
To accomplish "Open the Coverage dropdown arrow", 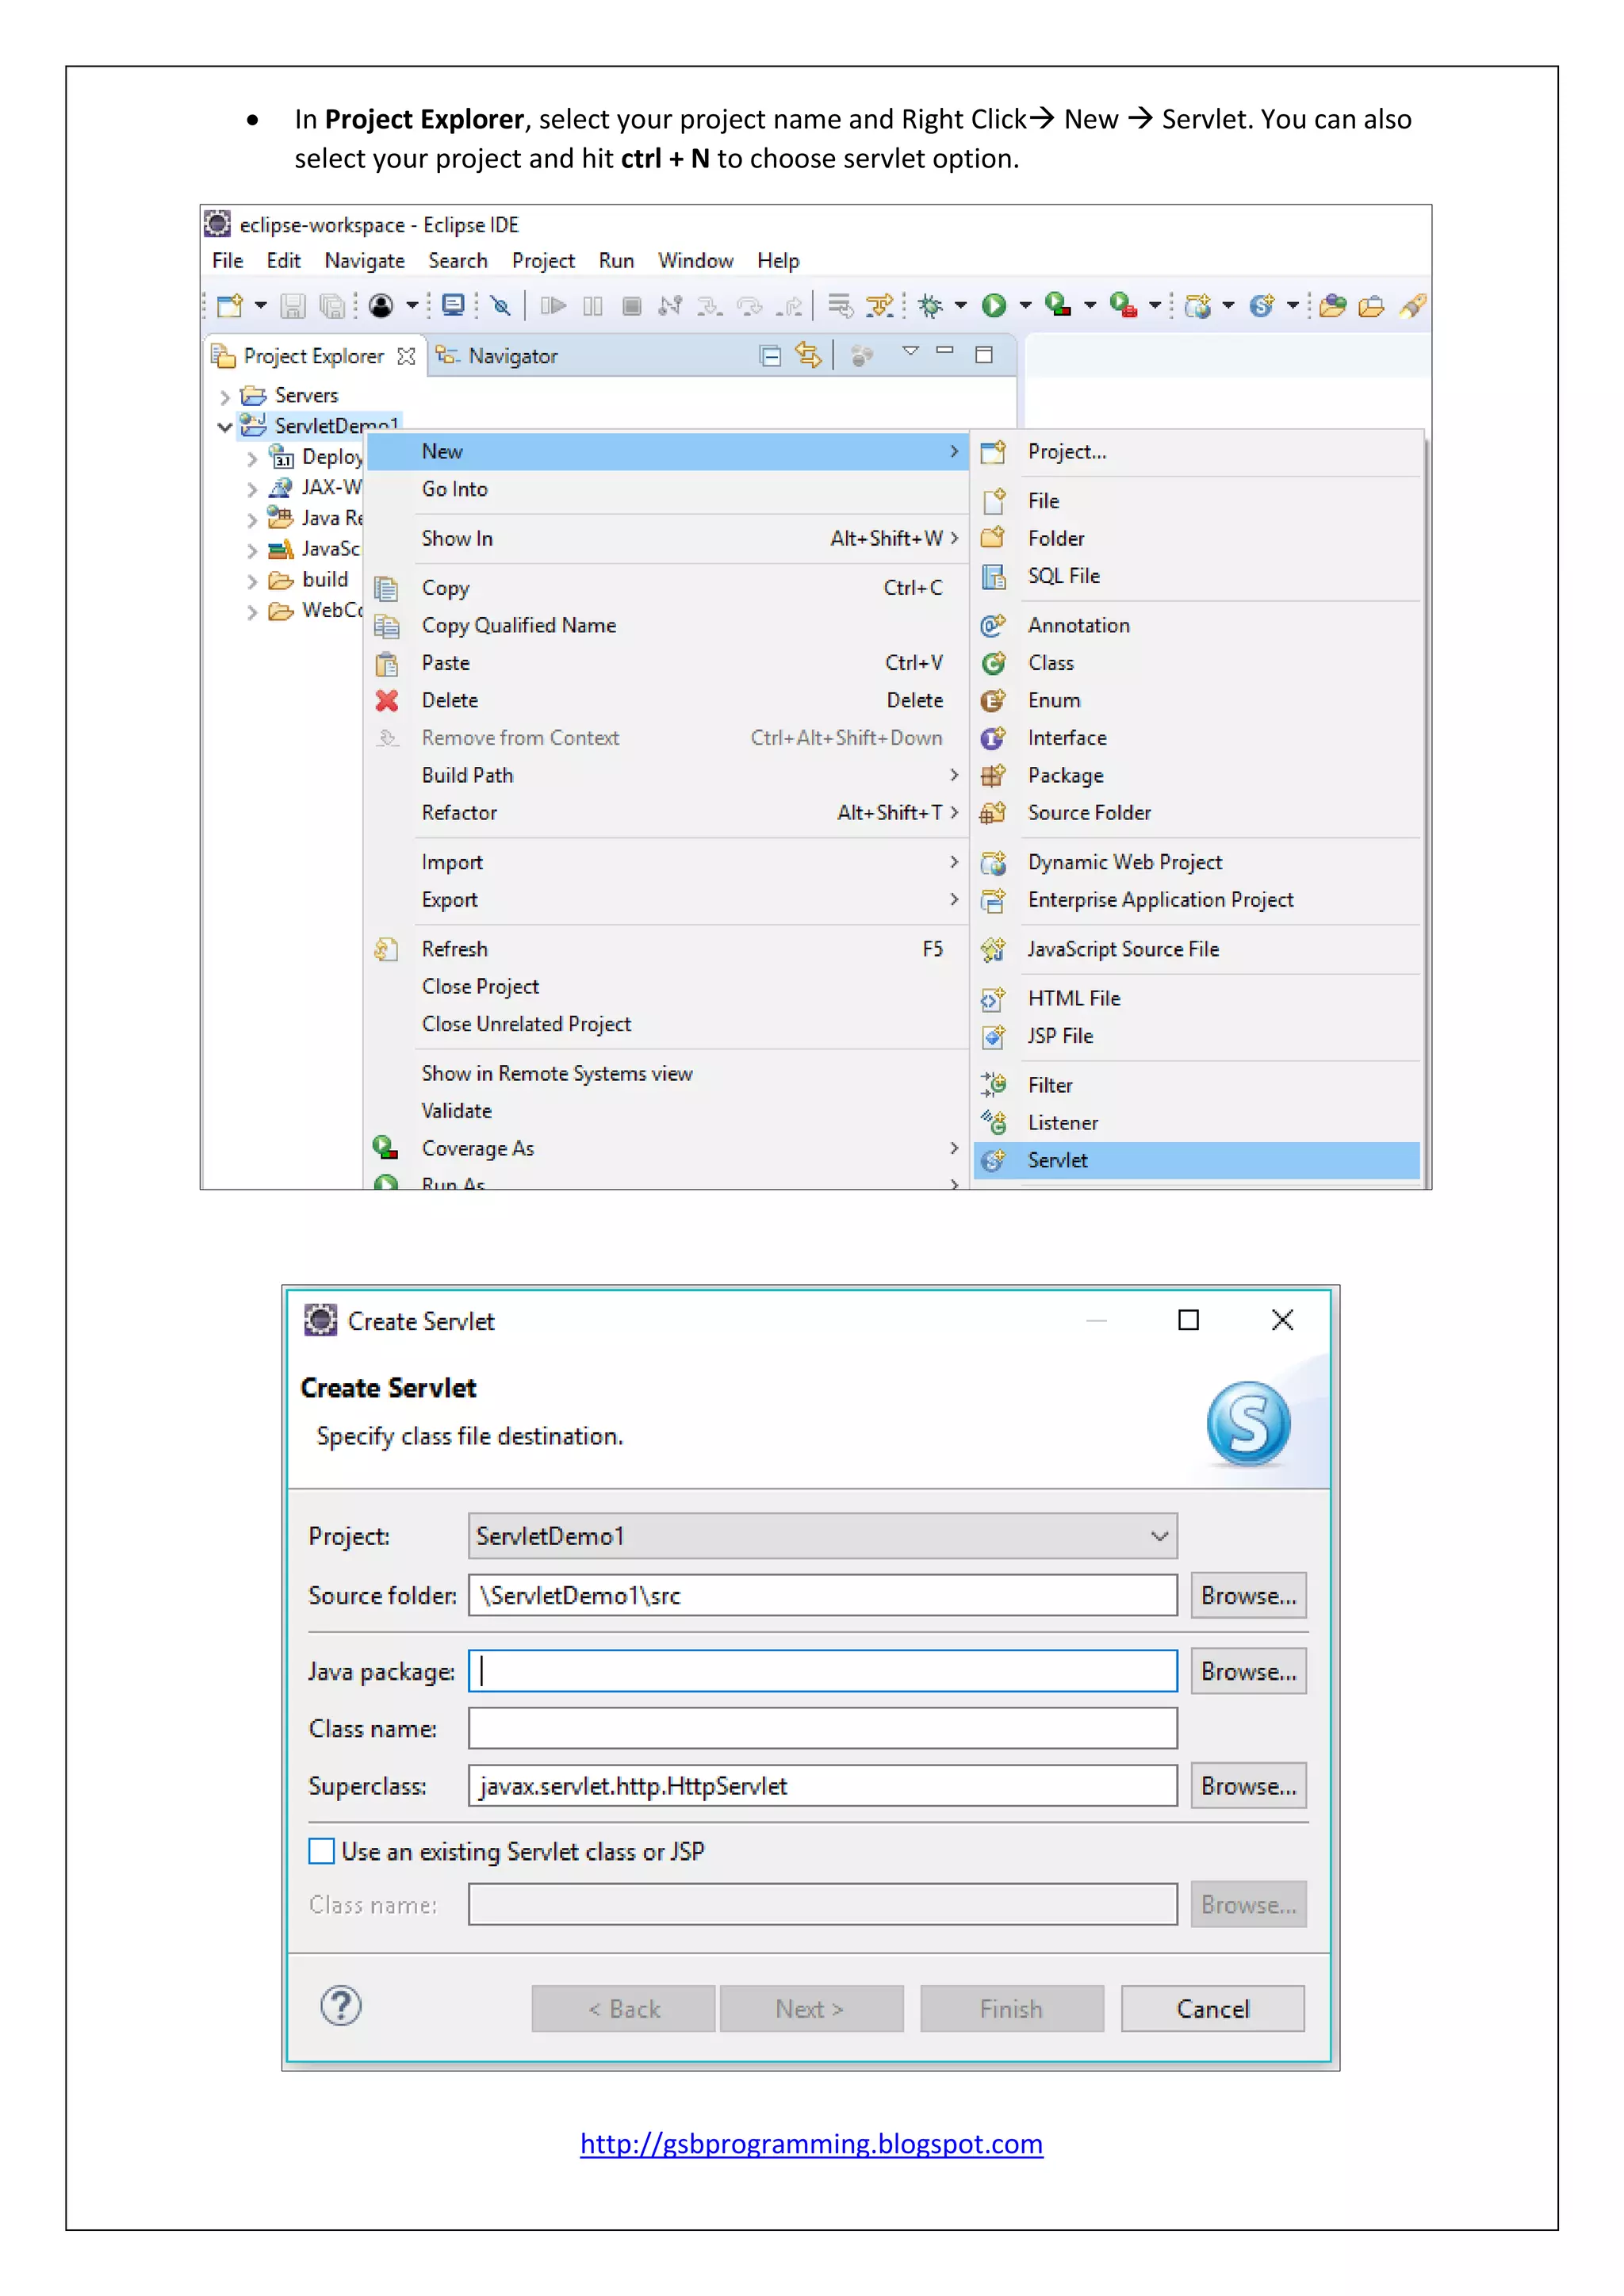I will [x=1090, y=305].
